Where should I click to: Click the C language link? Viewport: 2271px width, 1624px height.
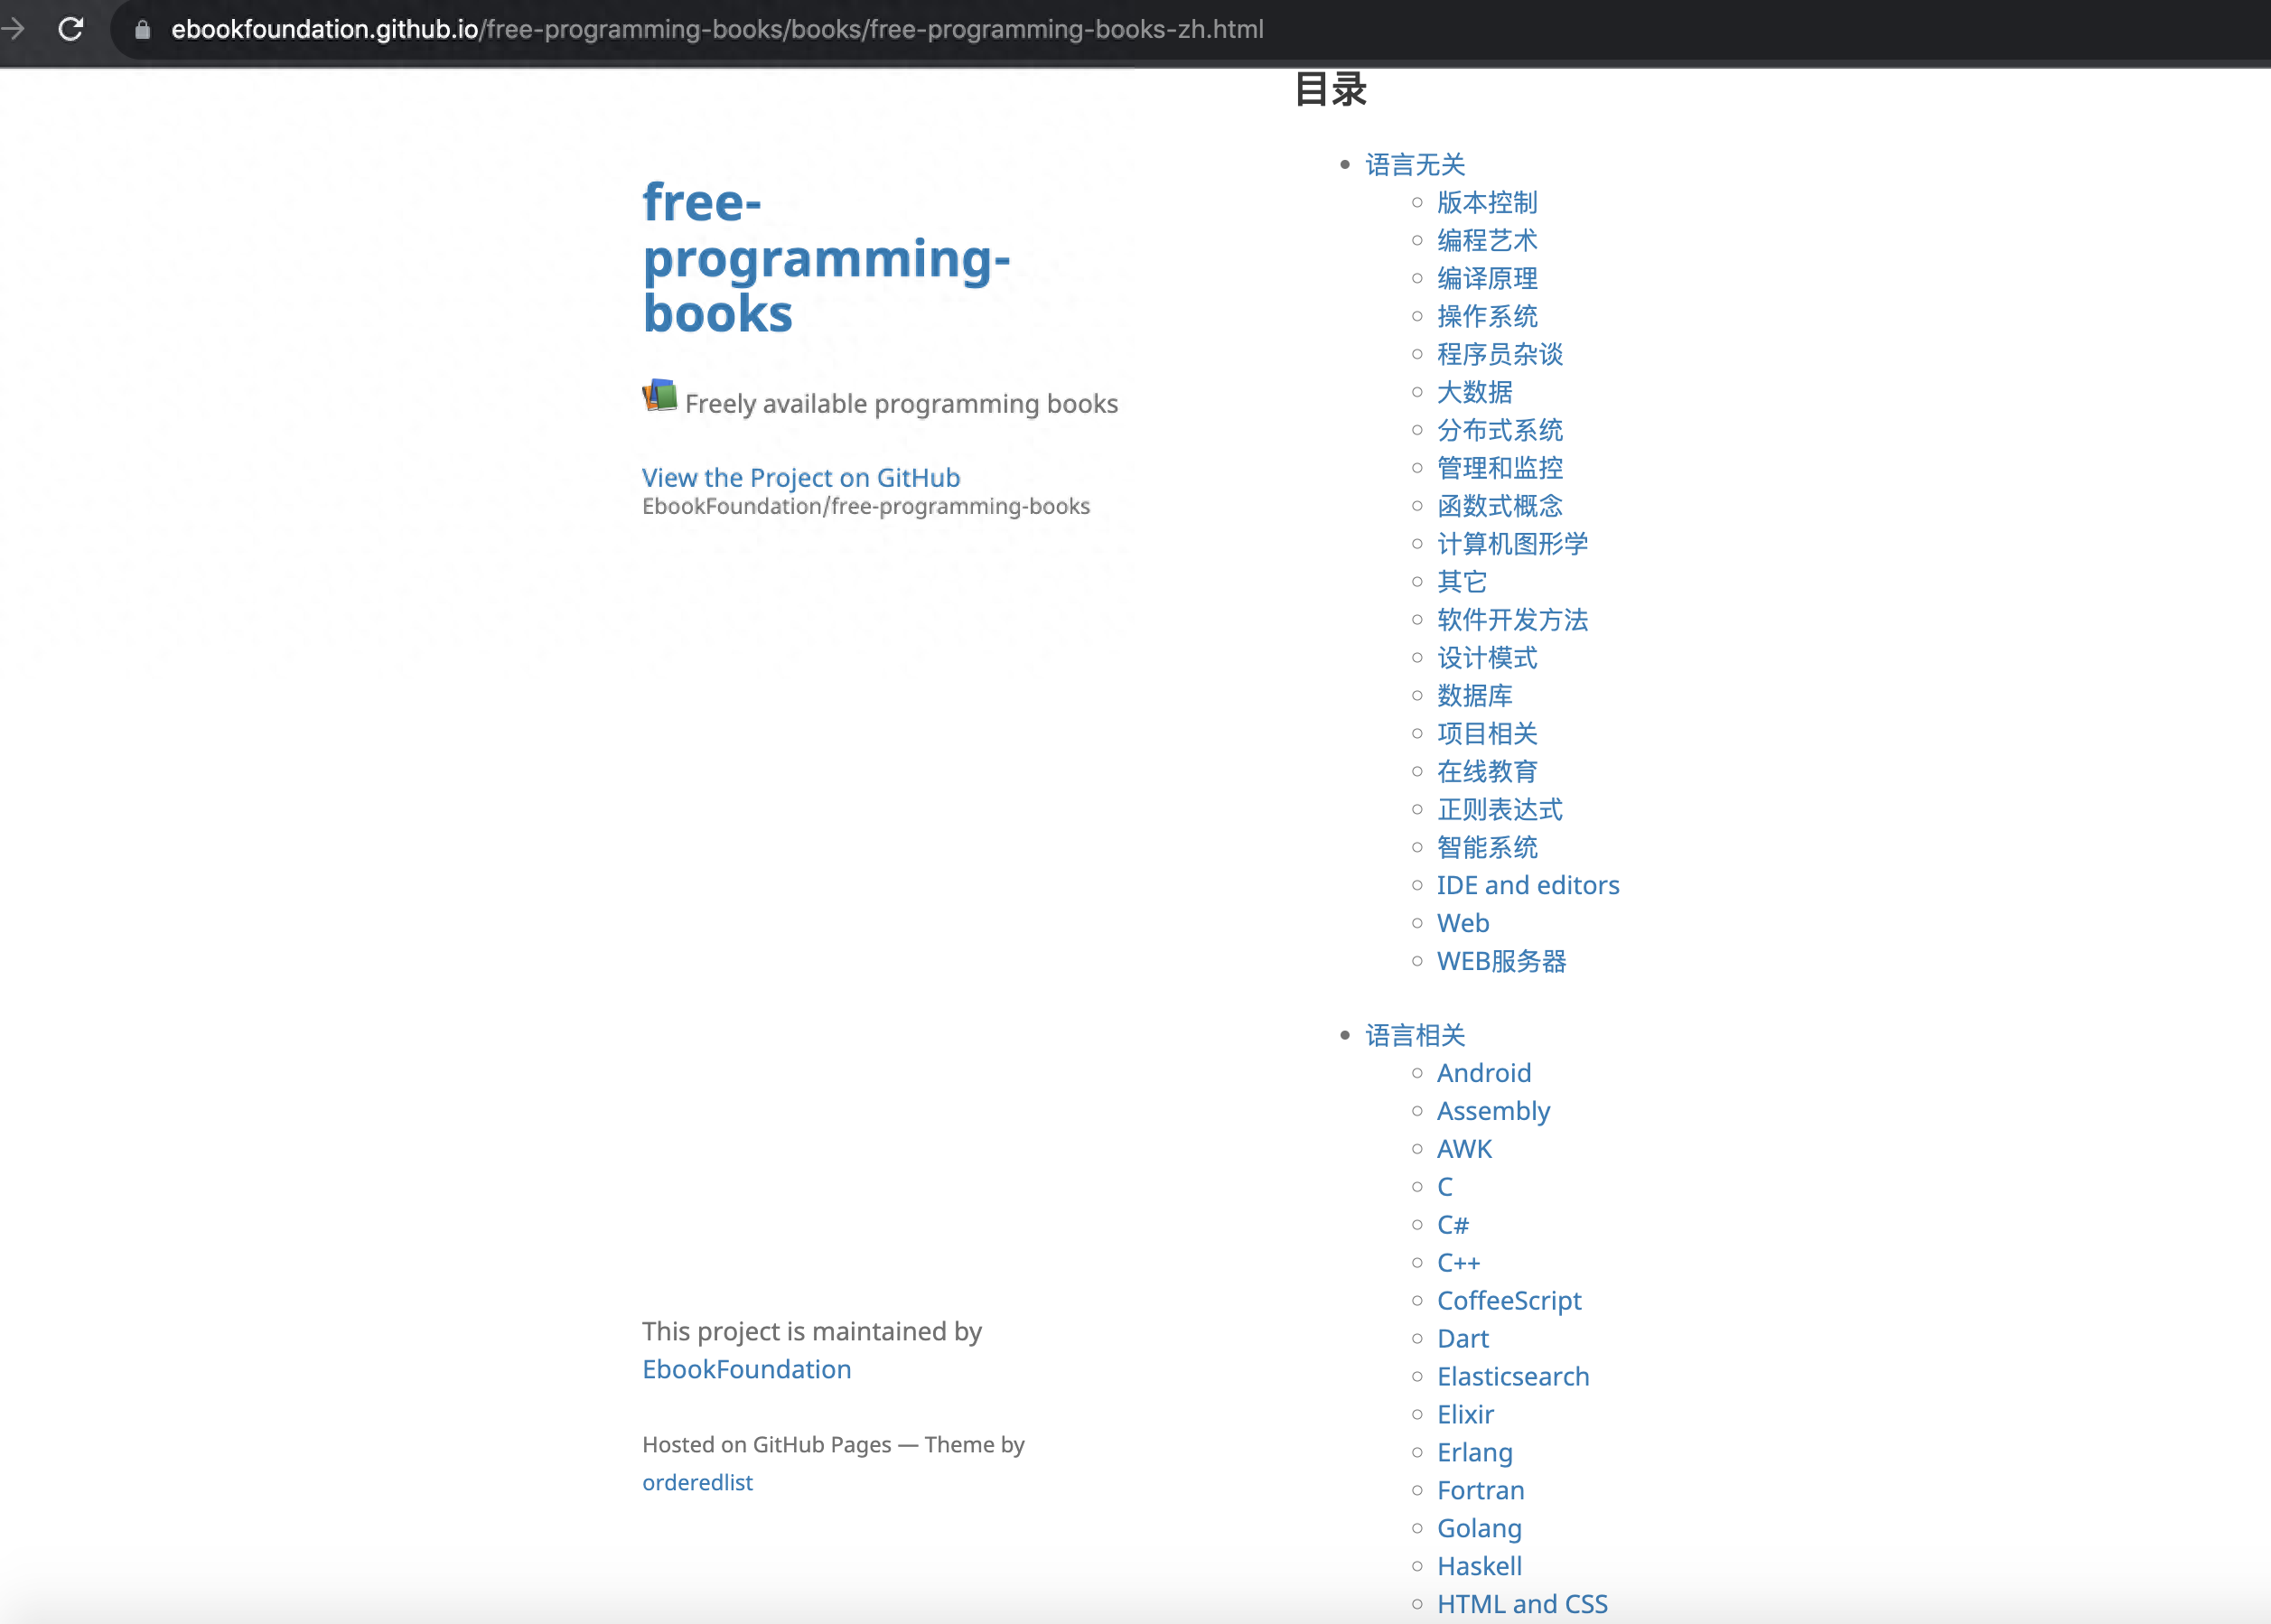[x=1445, y=1187]
